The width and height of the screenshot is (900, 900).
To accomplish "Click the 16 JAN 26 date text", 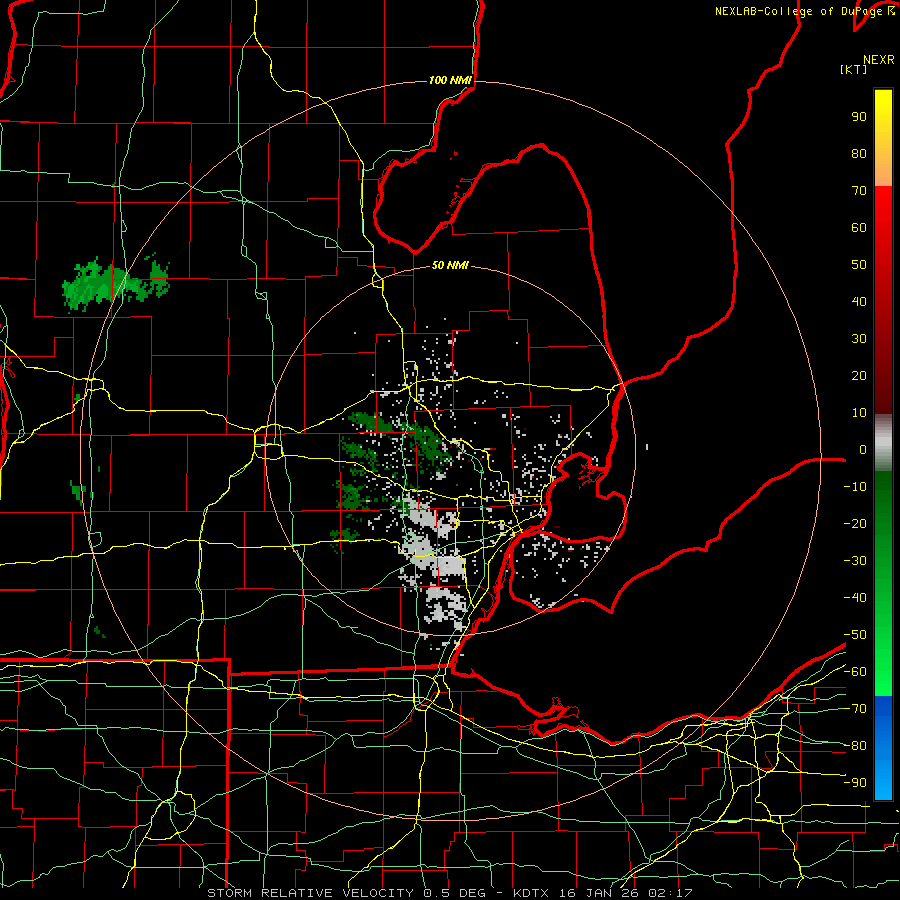I will pyautogui.click(x=598, y=893).
